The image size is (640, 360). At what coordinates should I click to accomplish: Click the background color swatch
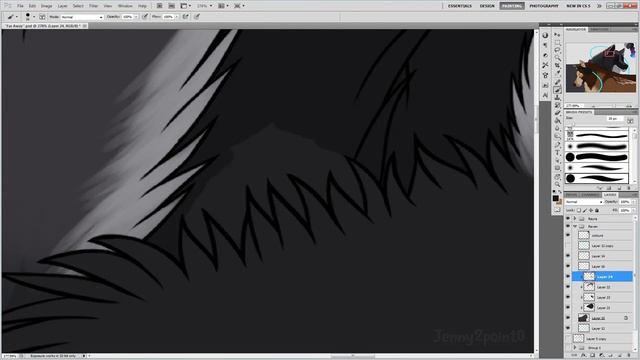click(560, 202)
